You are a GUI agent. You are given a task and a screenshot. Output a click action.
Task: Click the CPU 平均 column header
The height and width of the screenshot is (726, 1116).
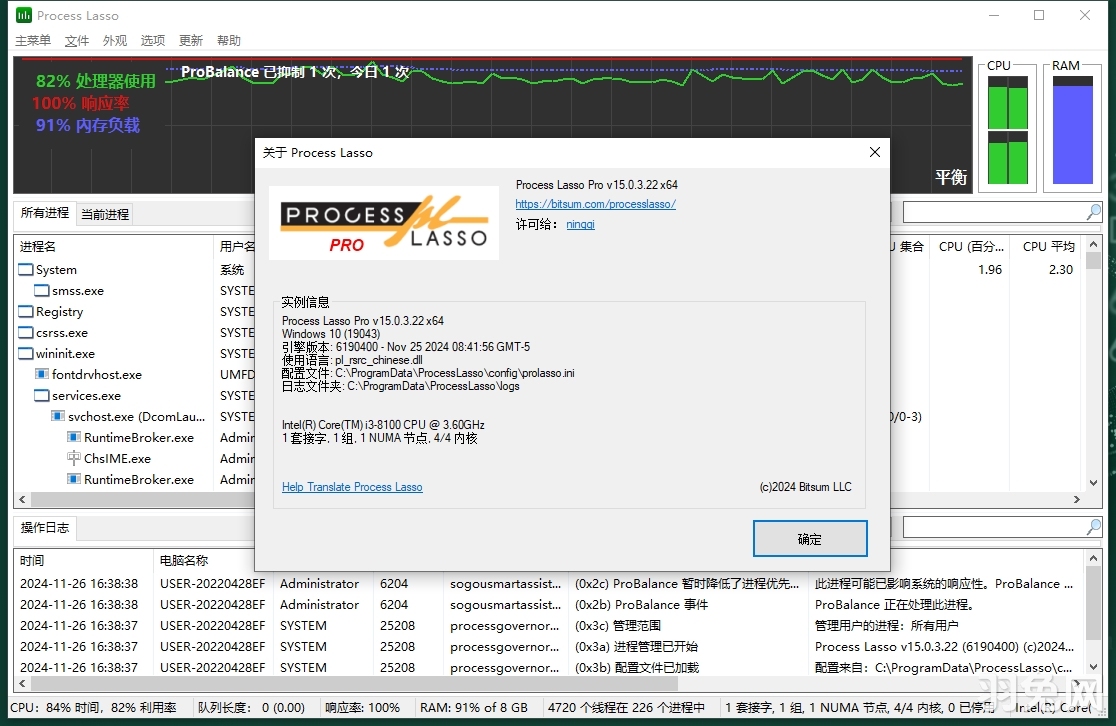pos(1049,246)
